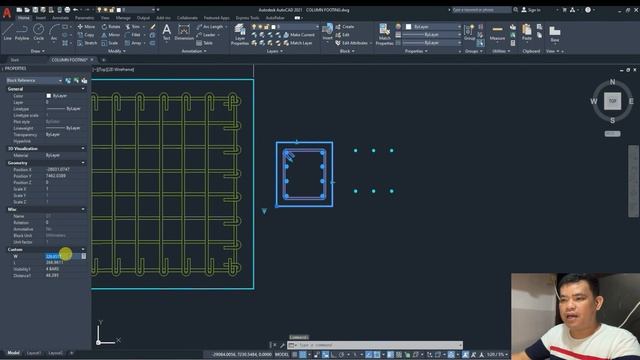Screen dimensions: 640x360
Task: Select the Circle tool
Action: [x=38, y=32]
